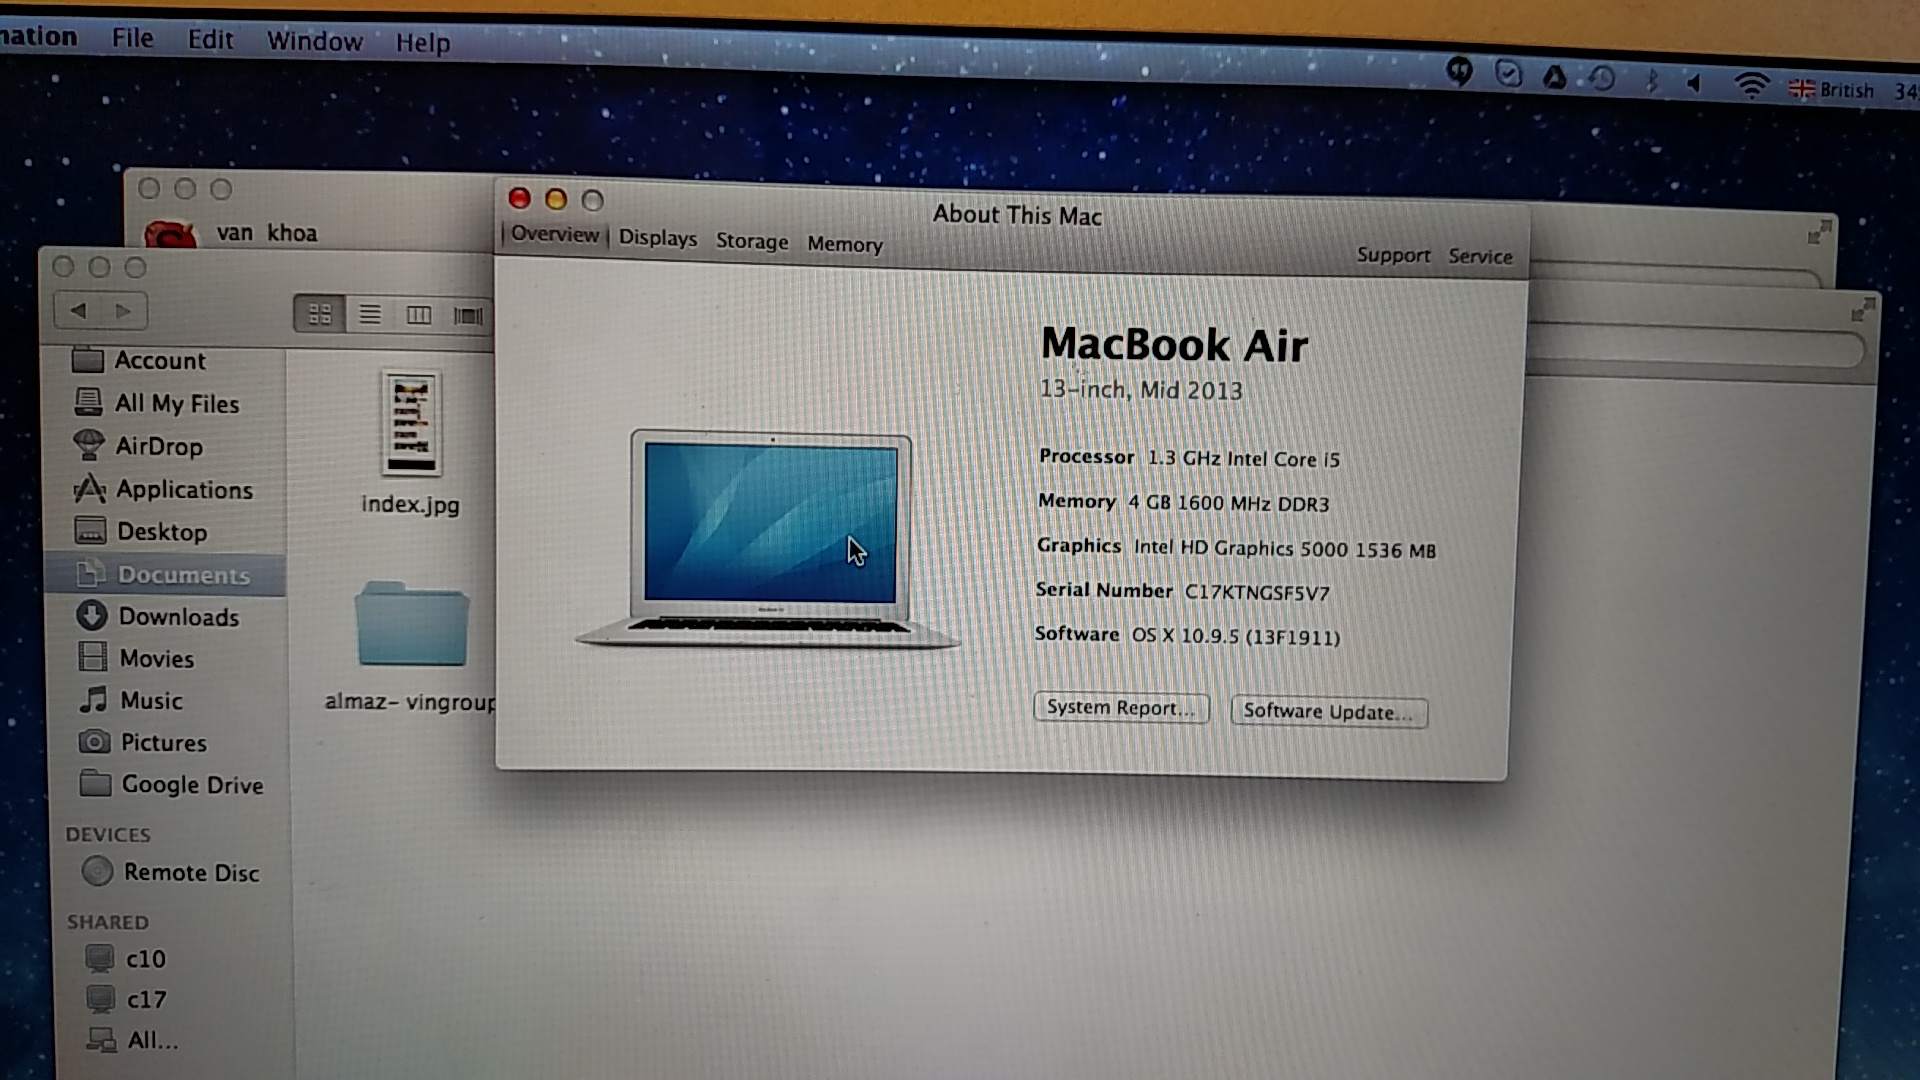Click the checkmark menu bar icon
Image resolution: width=1920 pixels, height=1080 pixels.
tap(1508, 73)
